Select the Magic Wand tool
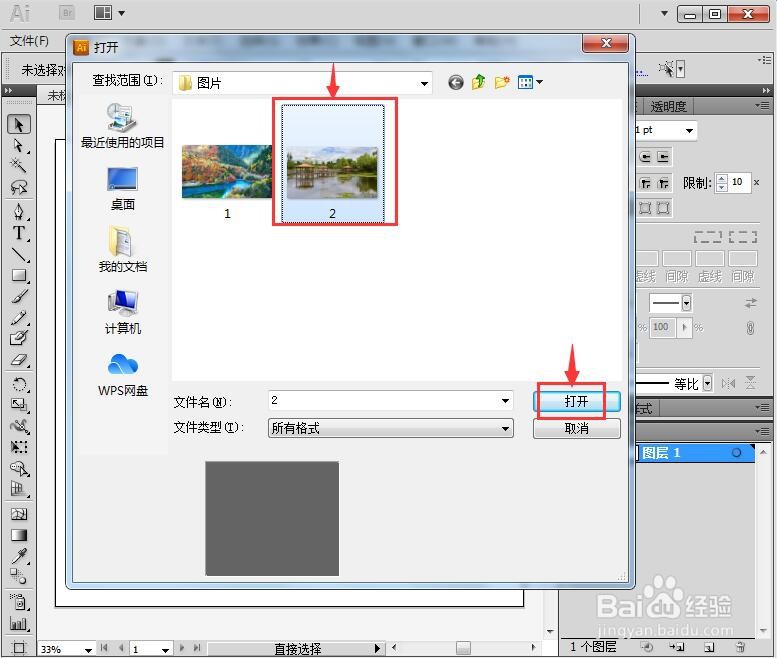The height and width of the screenshot is (658, 777). pyautogui.click(x=19, y=165)
